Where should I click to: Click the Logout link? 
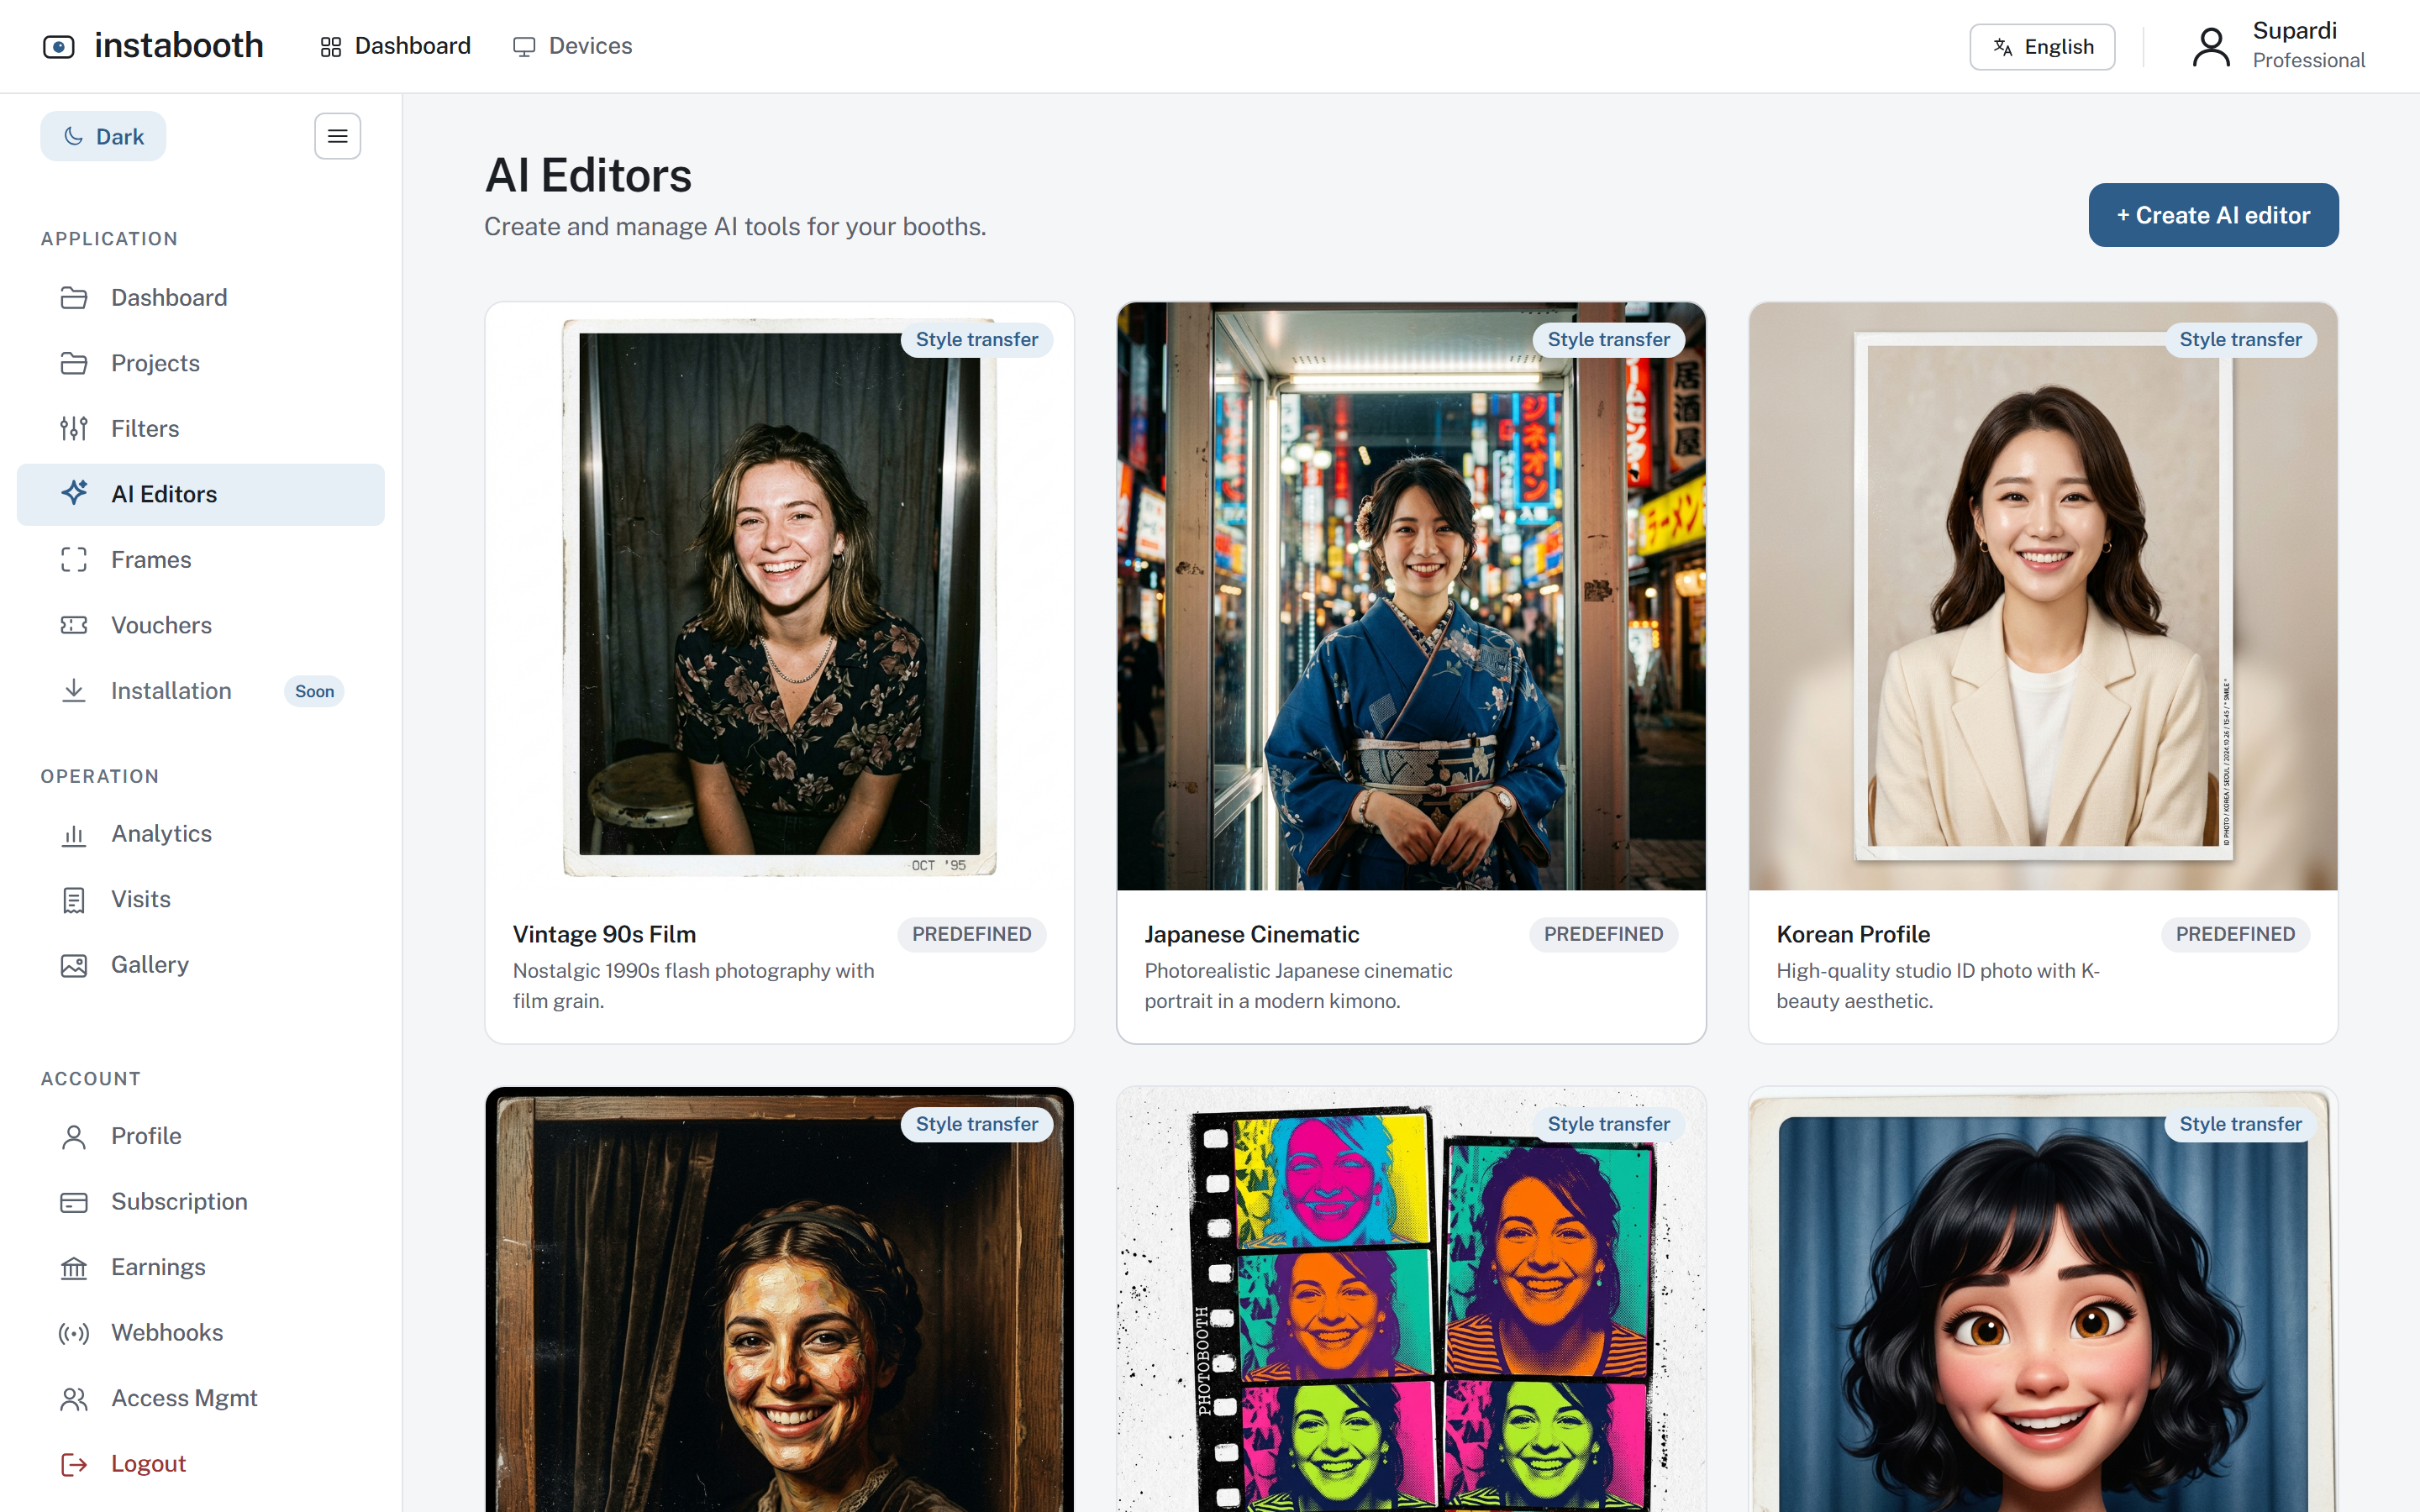point(201,1464)
